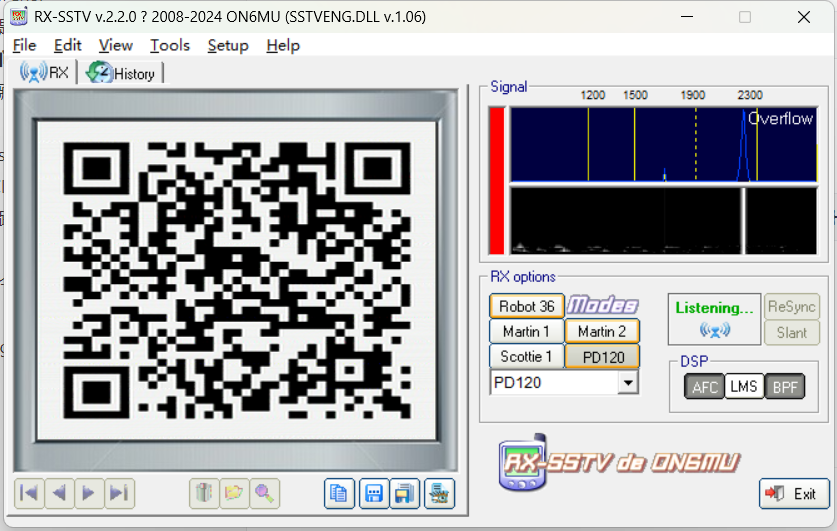Click the greyed-out trash delete icon
The image size is (837, 531).
point(204,493)
